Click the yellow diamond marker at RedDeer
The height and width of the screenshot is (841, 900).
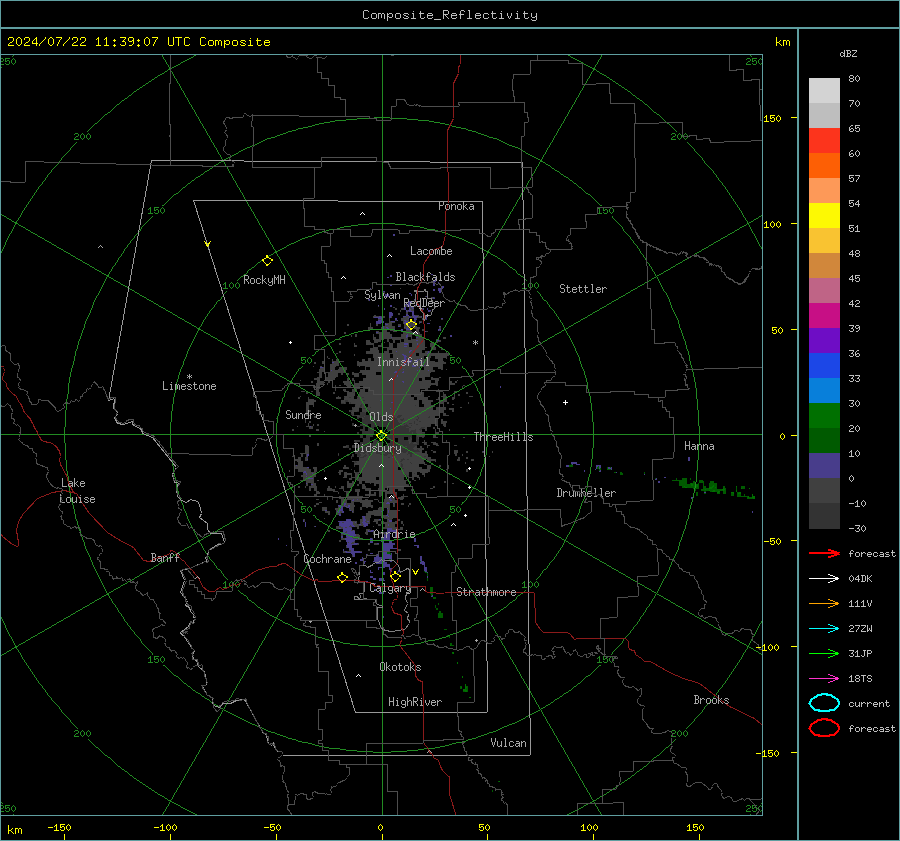411,325
